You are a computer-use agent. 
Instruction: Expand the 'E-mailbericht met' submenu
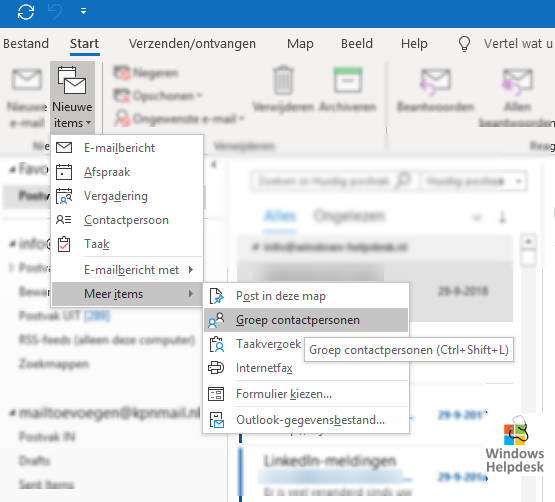click(127, 270)
